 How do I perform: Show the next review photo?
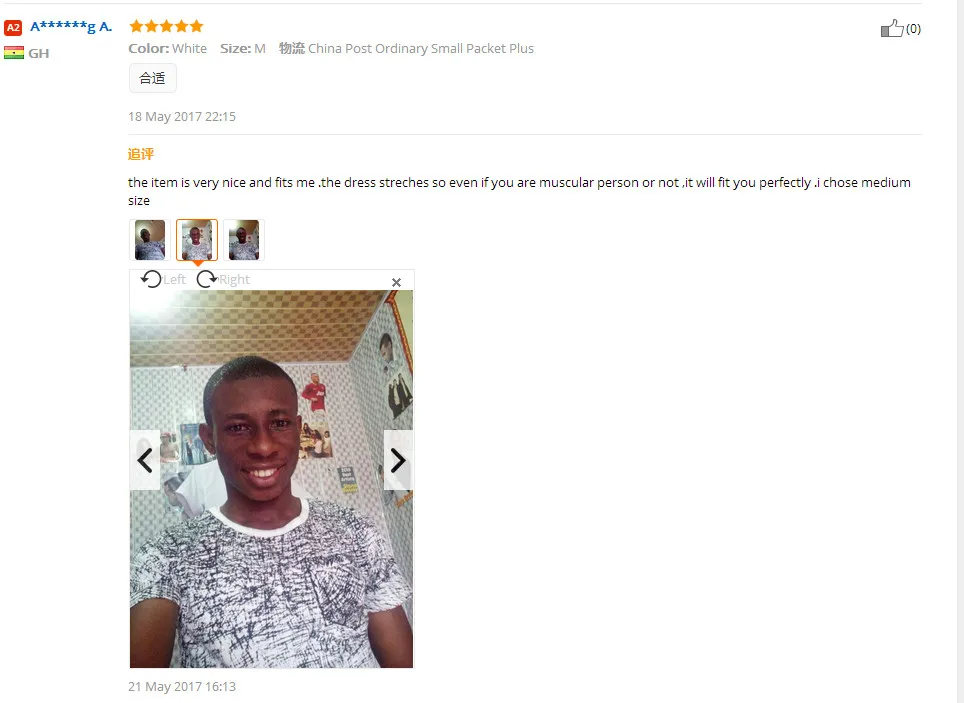tap(398, 460)
